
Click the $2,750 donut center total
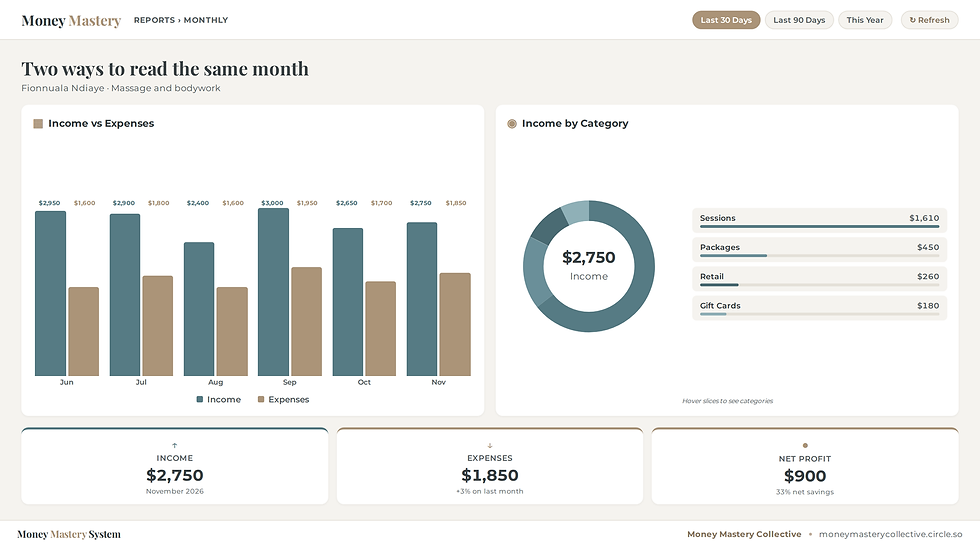589,258
